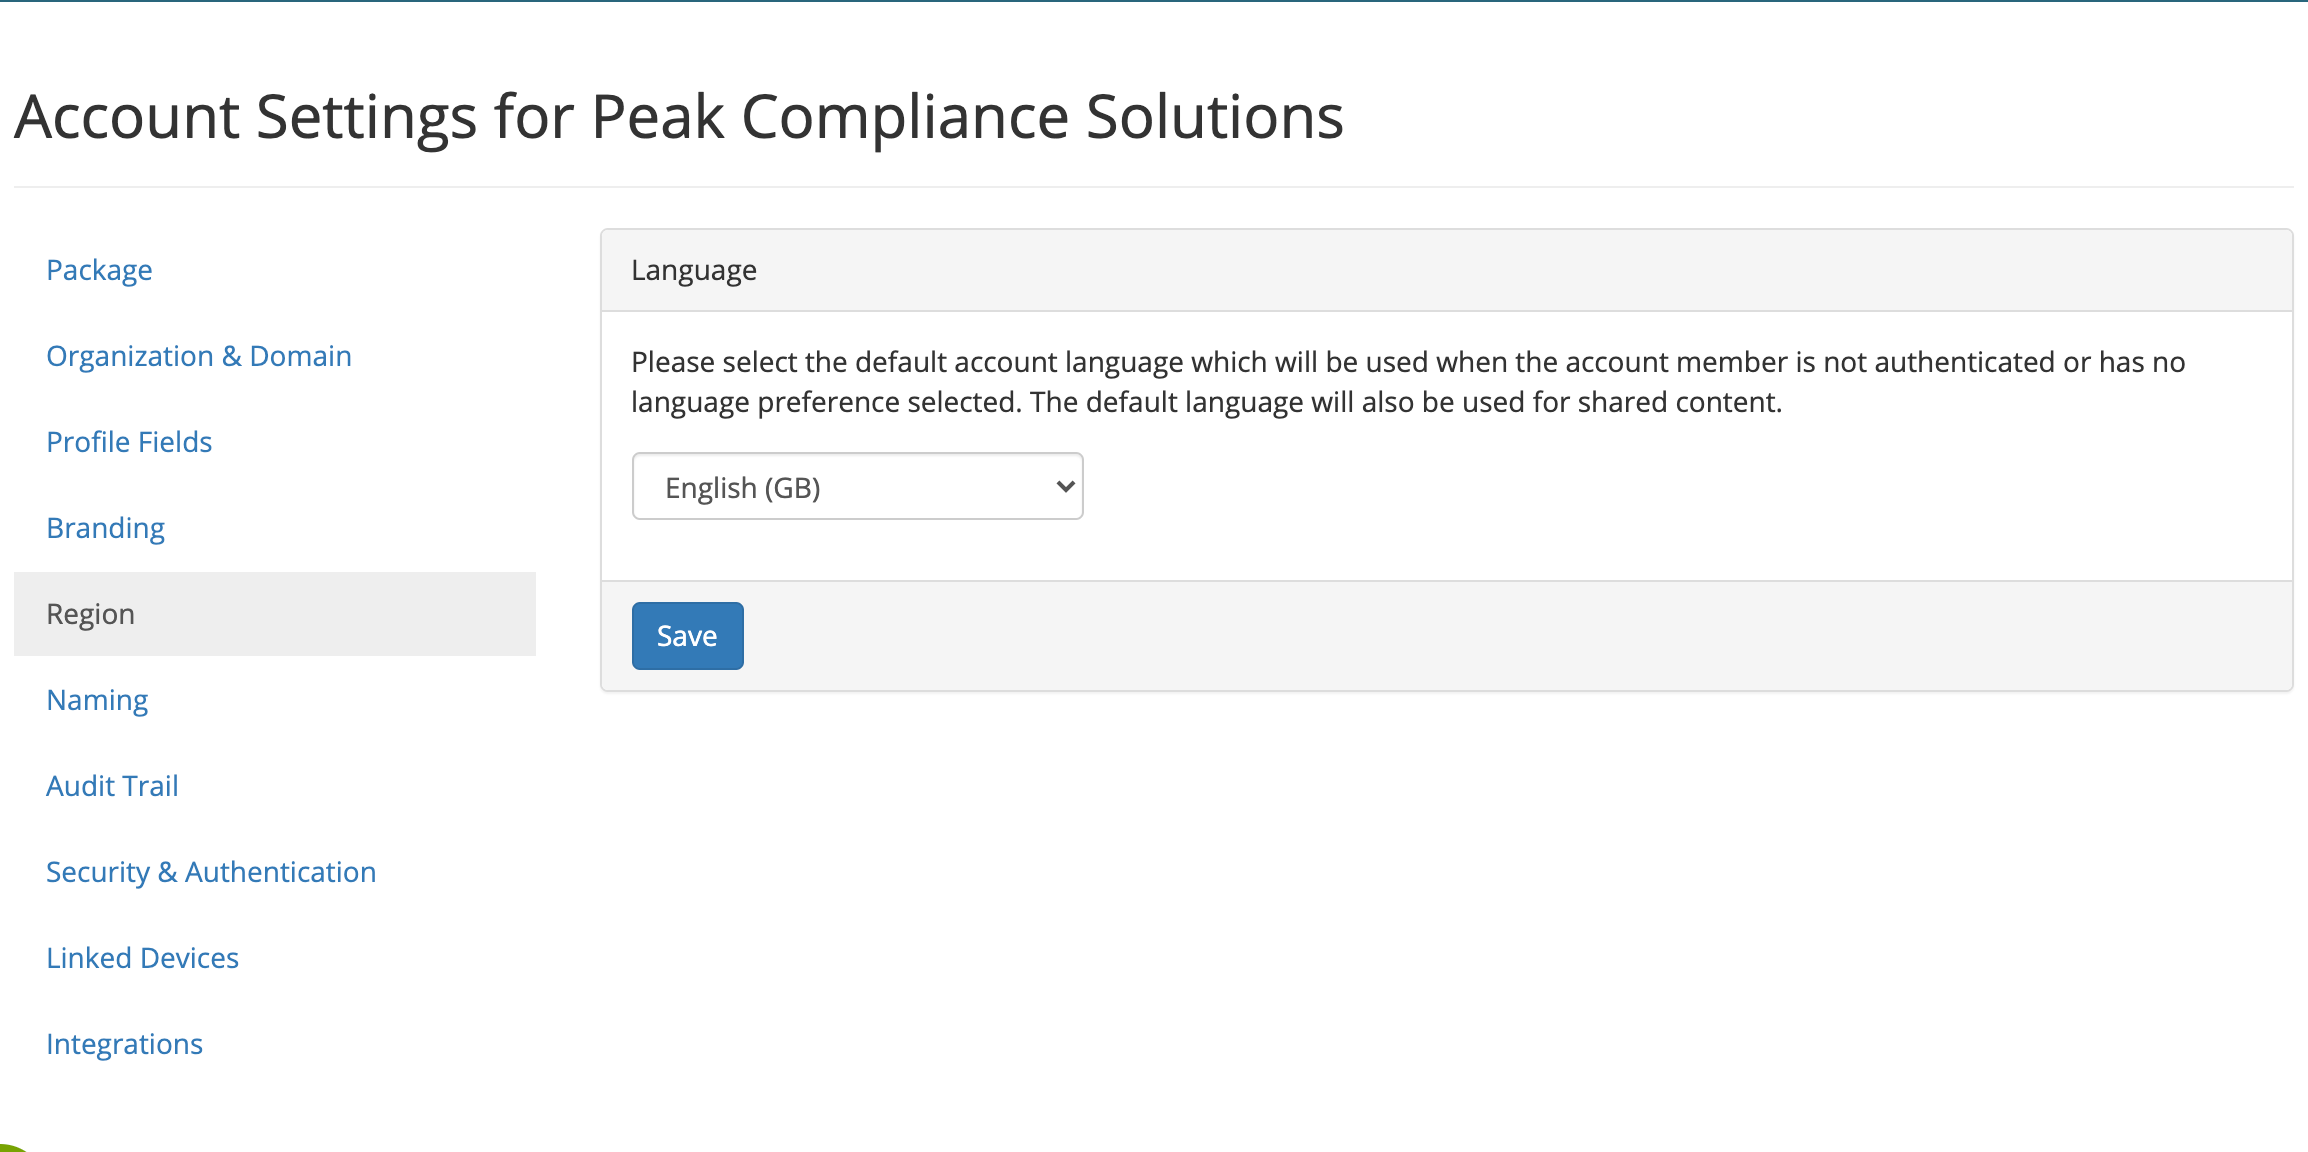Click the green widget bubble at bottom-left corner
2308x1152 pixels.
tap(10, 1148)
